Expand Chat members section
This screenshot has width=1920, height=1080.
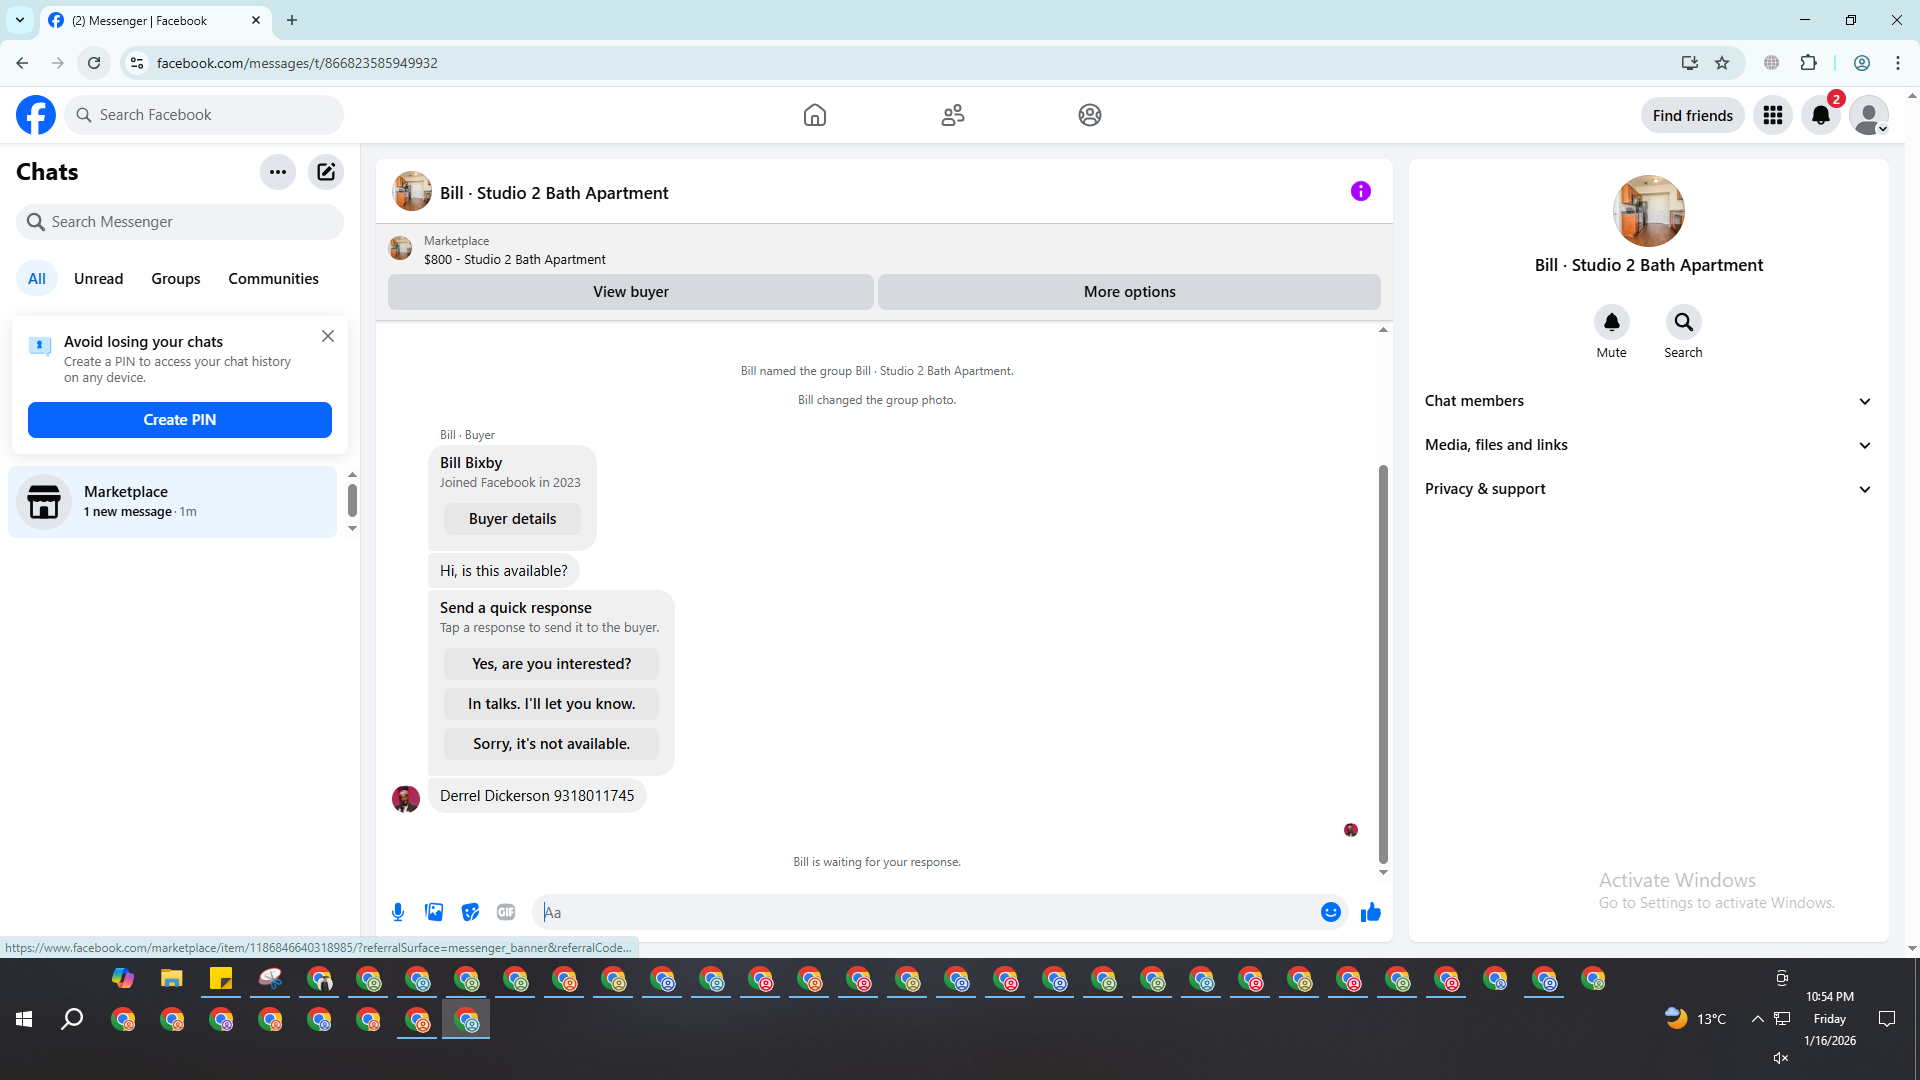point(1648,401)
